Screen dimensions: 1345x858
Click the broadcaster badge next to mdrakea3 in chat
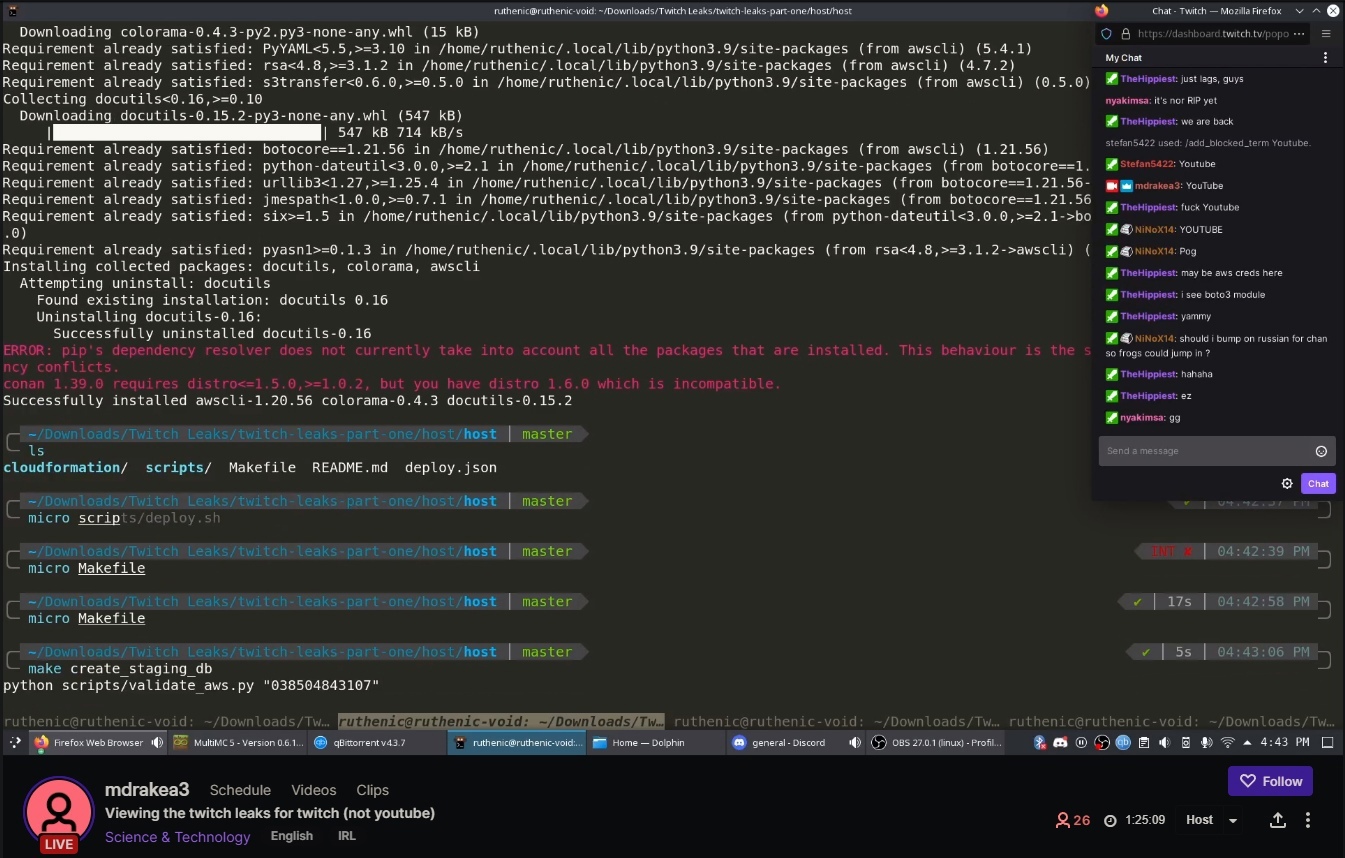click(1111, 186)
